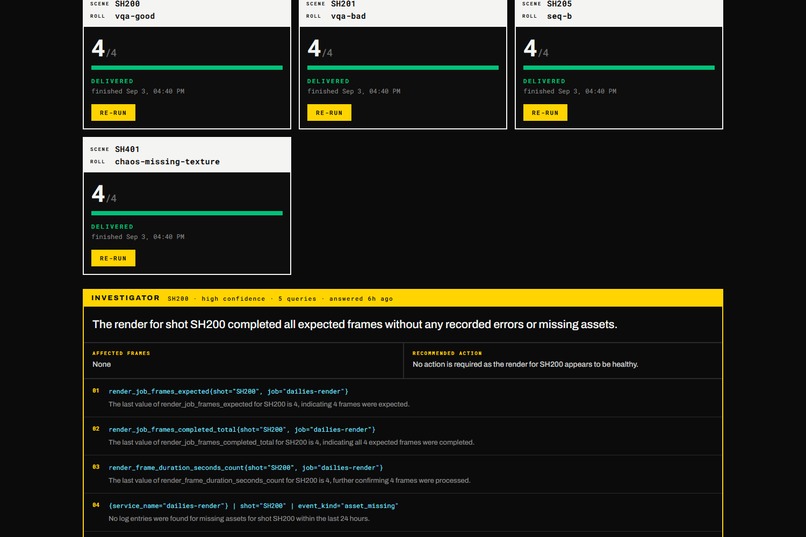Open query 02 render_job_frames_completed_total
806x537 pixels.
click(242, 430)
